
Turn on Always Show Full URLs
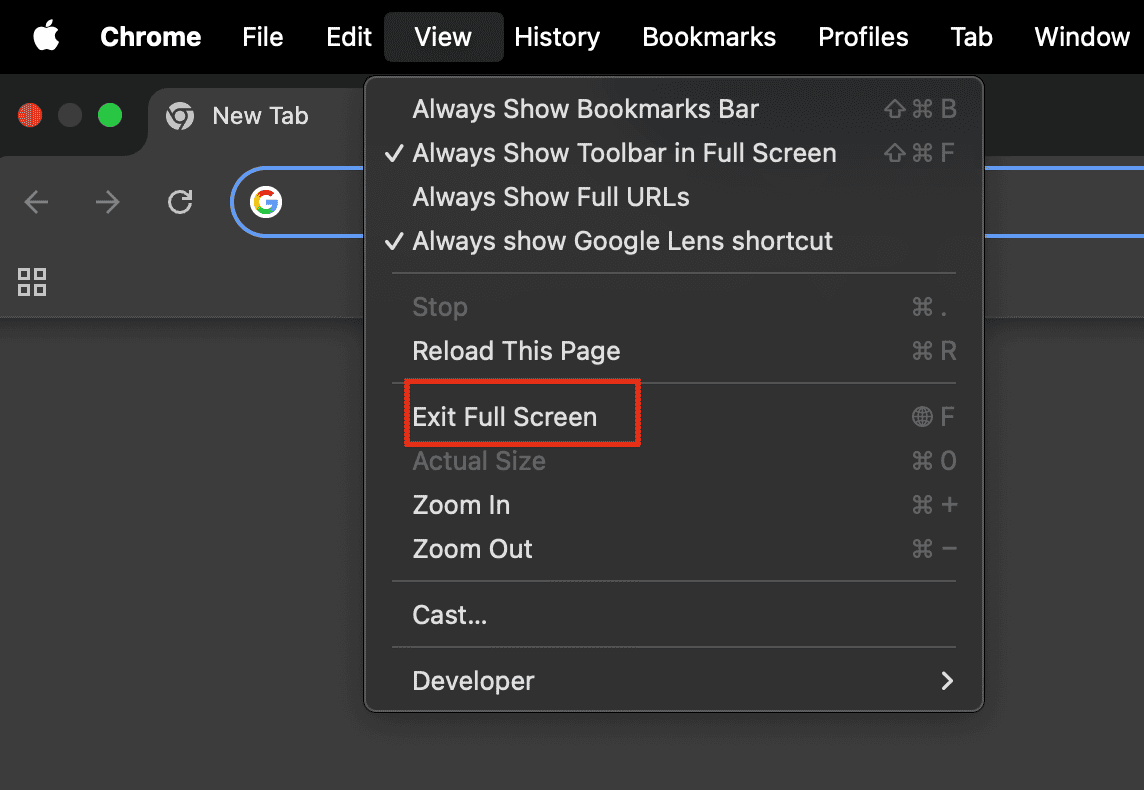coord(551,197)
